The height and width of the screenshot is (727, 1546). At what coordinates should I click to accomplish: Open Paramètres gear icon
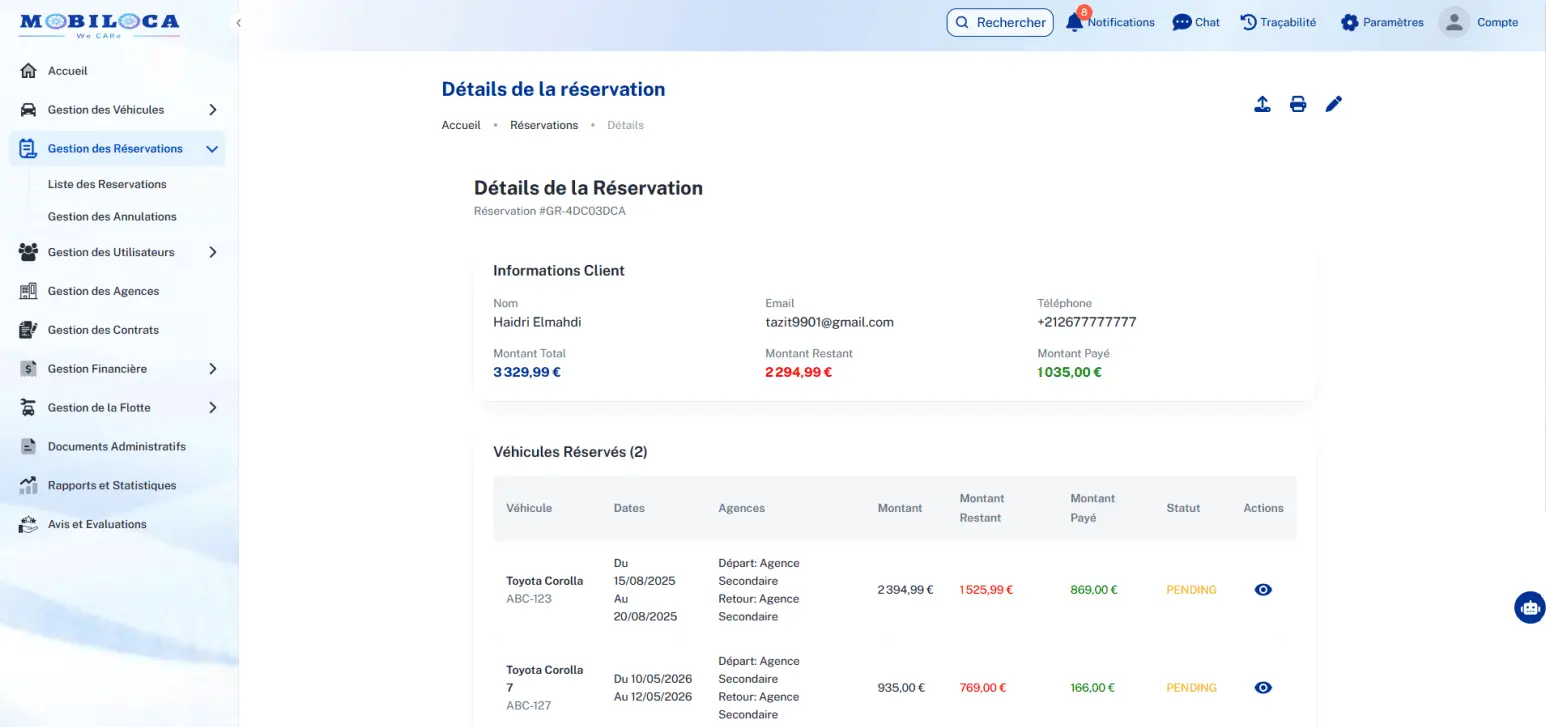coord(1349,22)
